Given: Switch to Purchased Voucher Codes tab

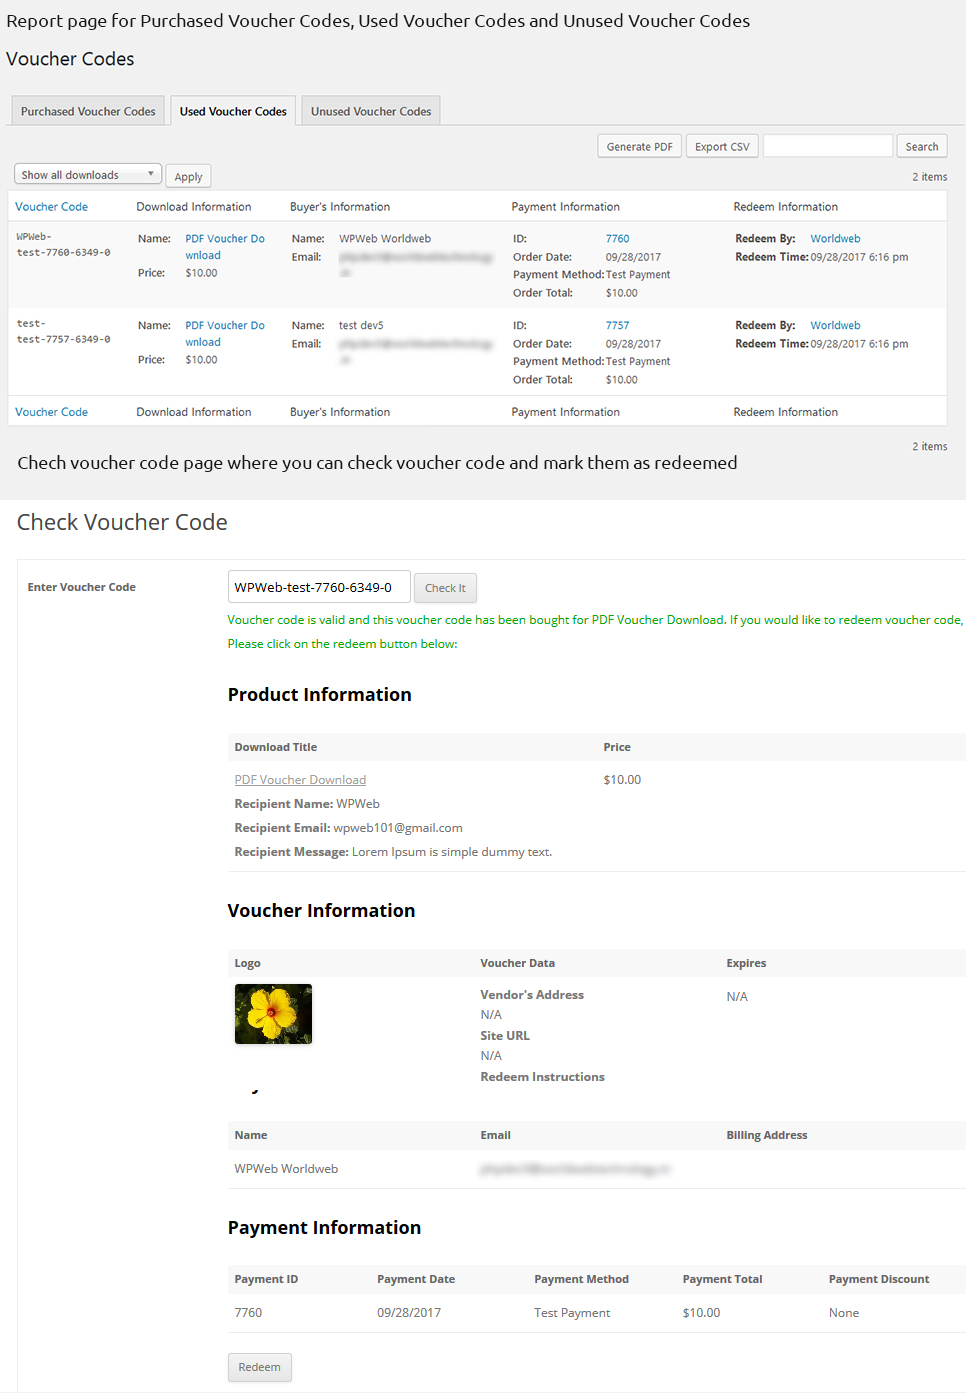Looking at the screenshot, I should [x=88, y=111].
